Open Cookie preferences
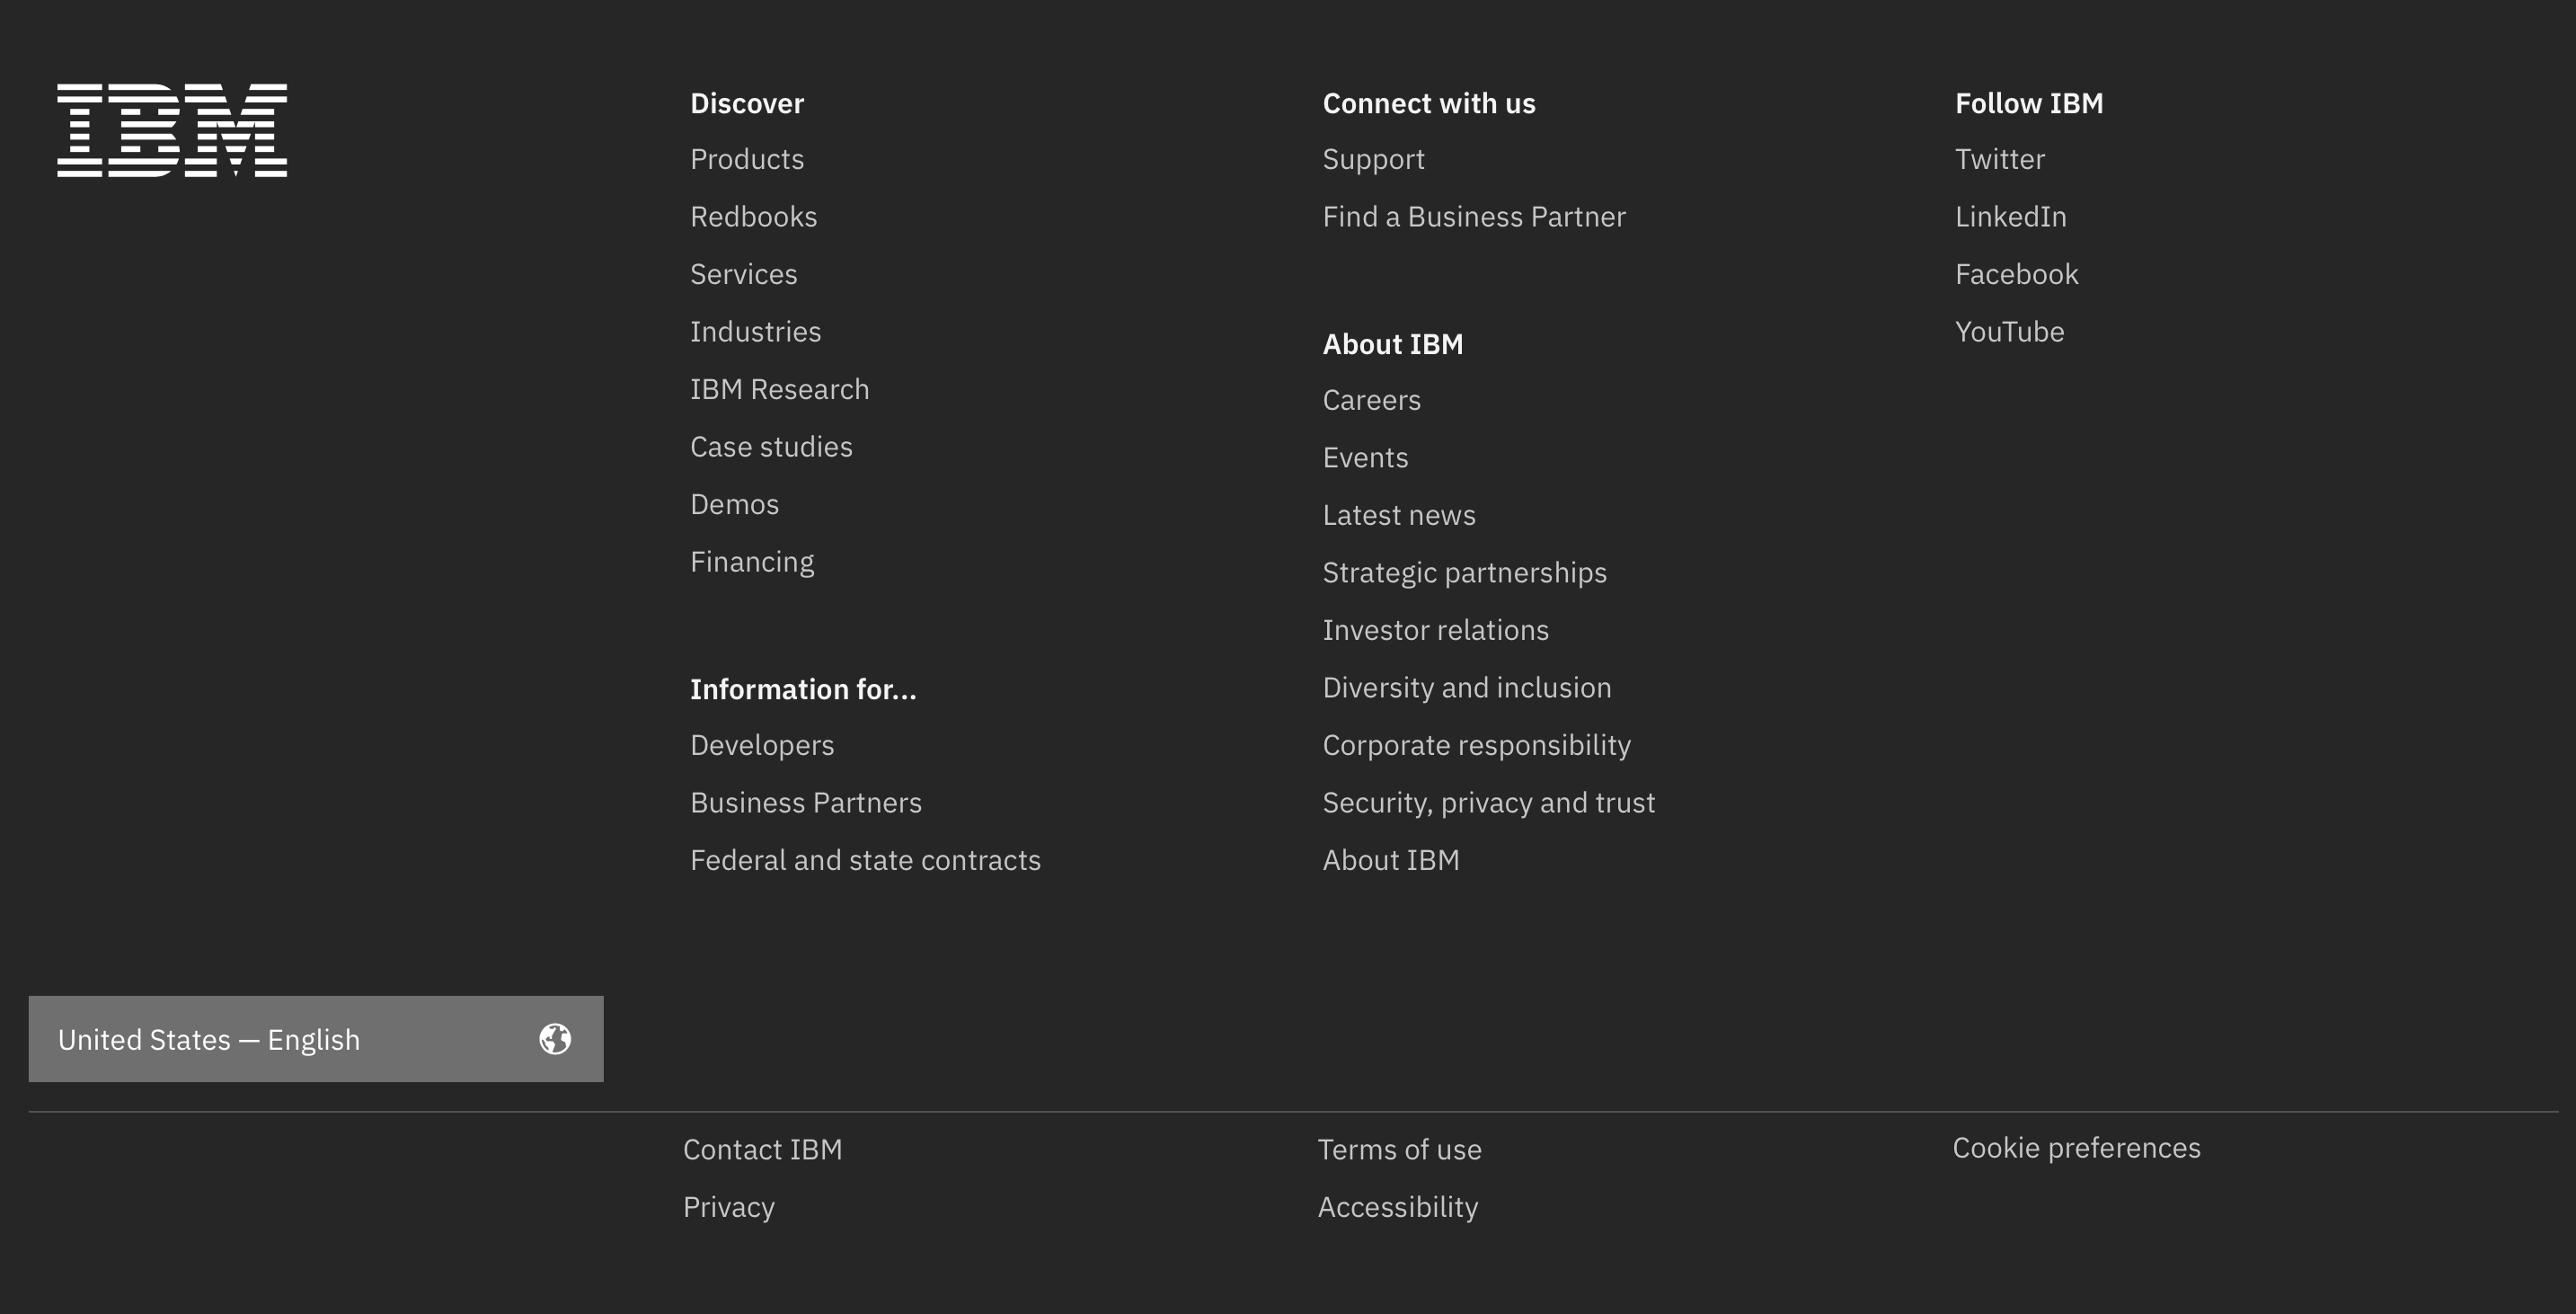 (2077, 1148)
